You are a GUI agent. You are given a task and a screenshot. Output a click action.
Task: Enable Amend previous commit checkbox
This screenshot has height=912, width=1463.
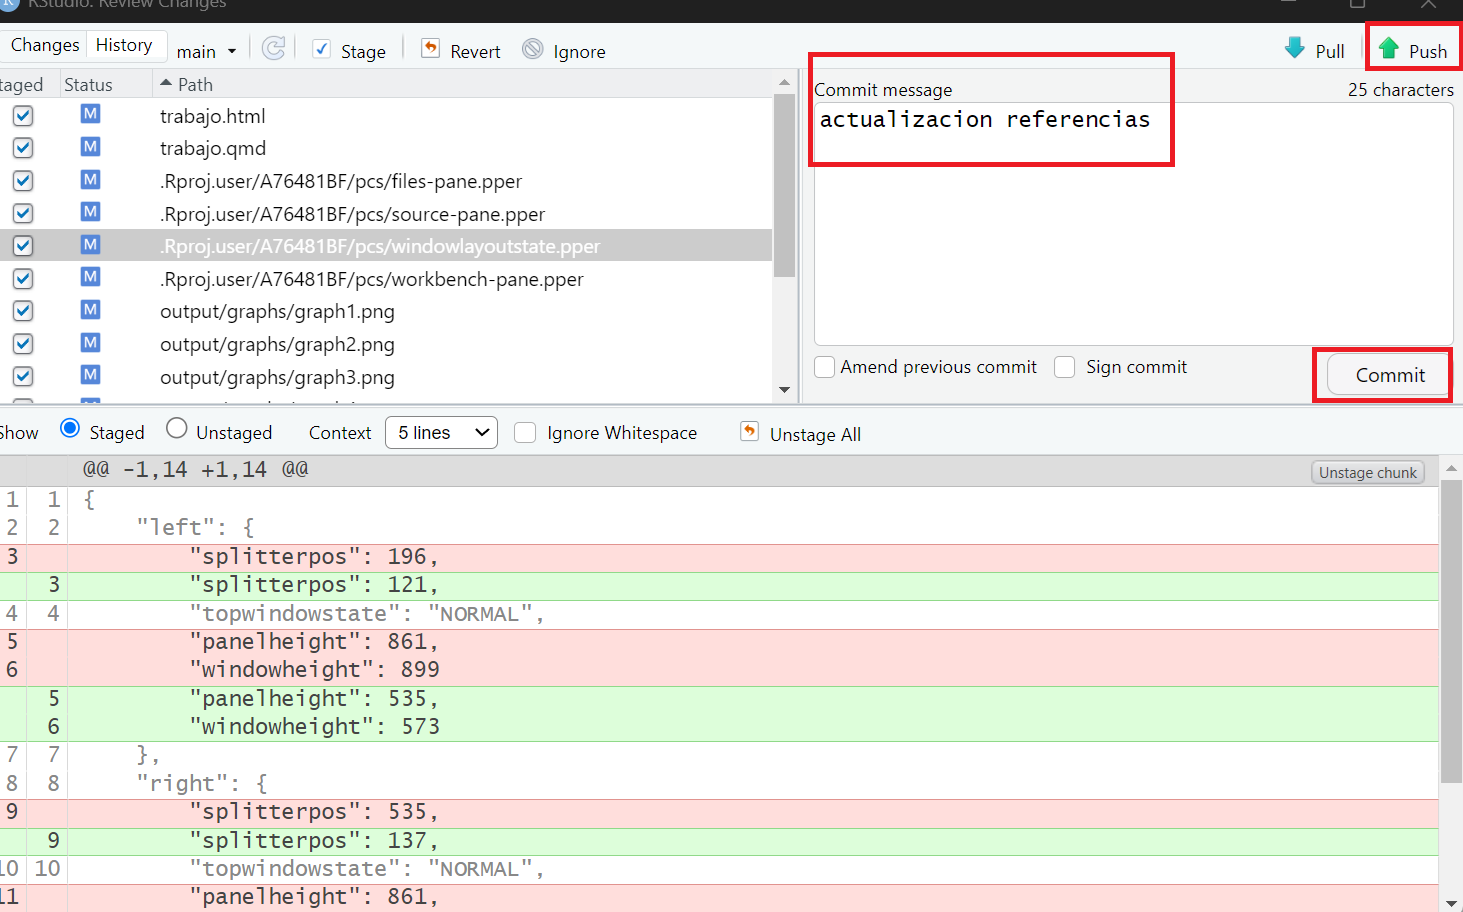[x=825, y=367]
